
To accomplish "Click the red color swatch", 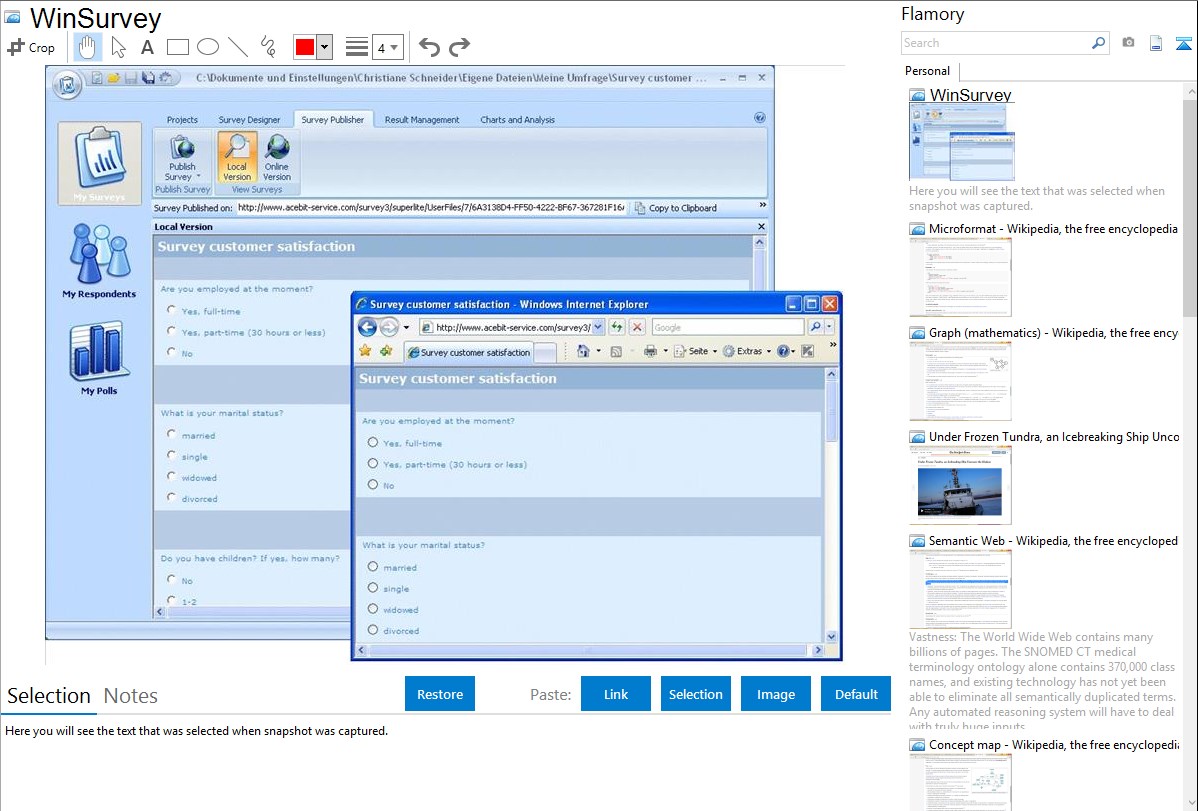I will (x=305, y=47).
